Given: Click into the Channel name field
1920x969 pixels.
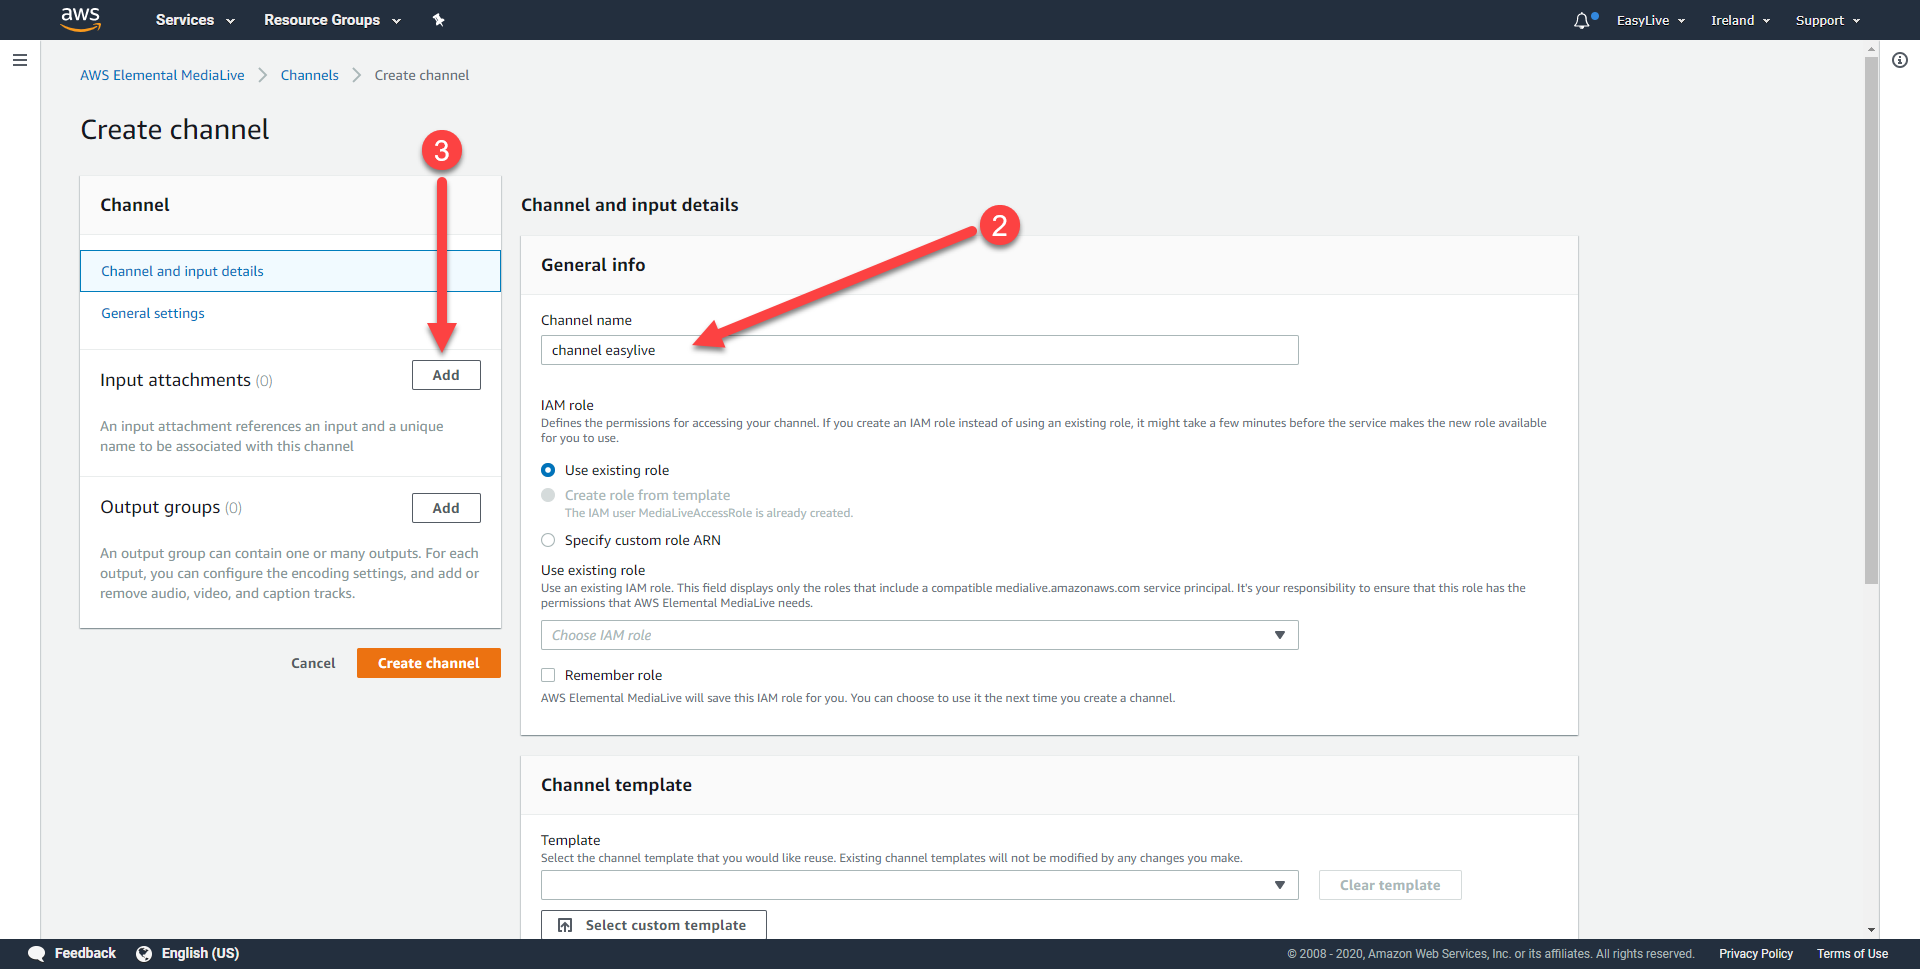Looking at the screenshot, I should pyautogui.click(x=919, y=350).
